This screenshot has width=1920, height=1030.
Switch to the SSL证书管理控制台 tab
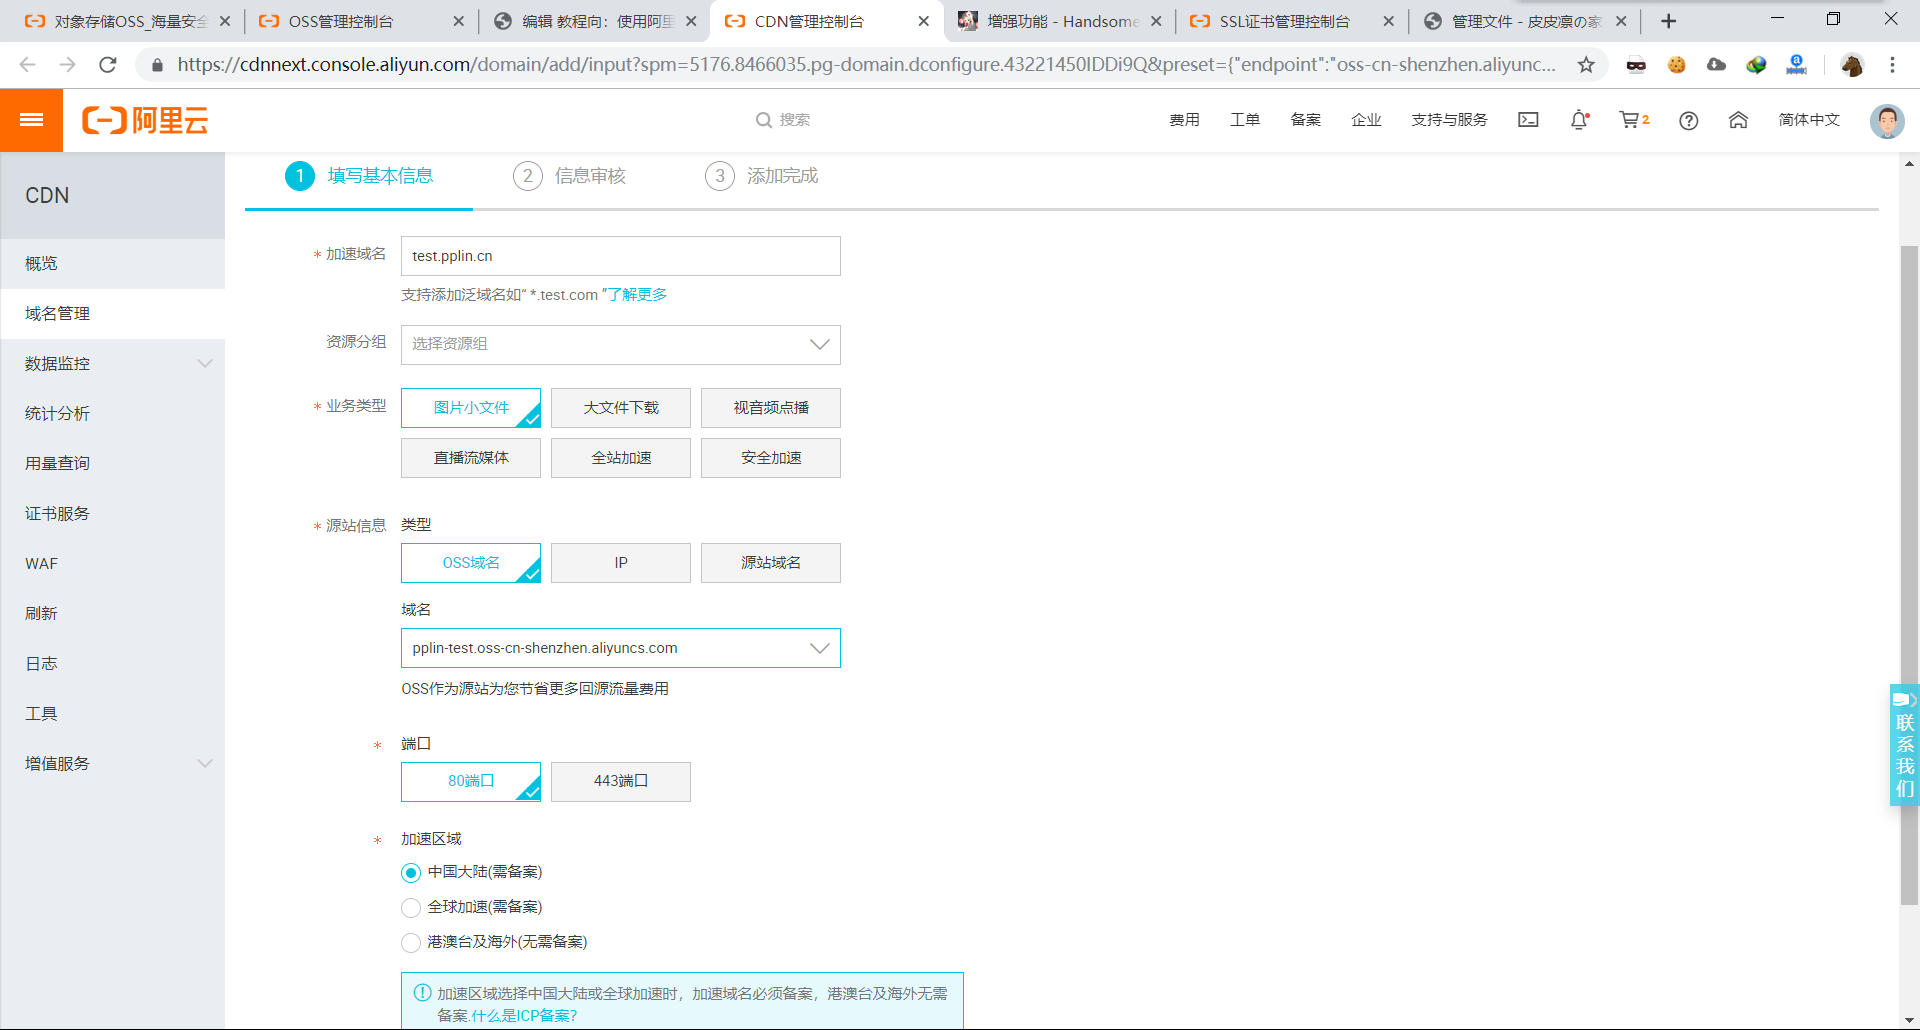click(1283, 20)
